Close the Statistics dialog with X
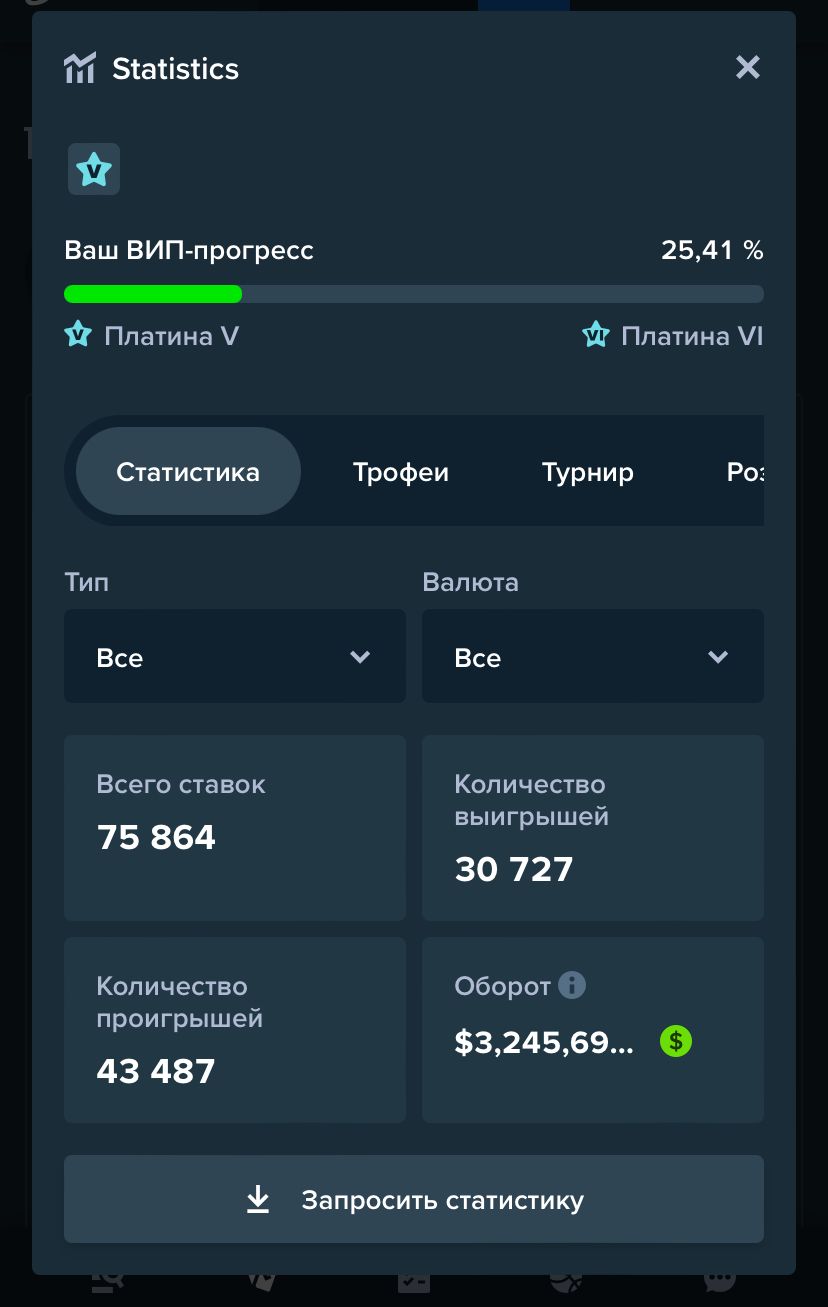The width and height of the screenshot is (828, 1307). (748, 68)
